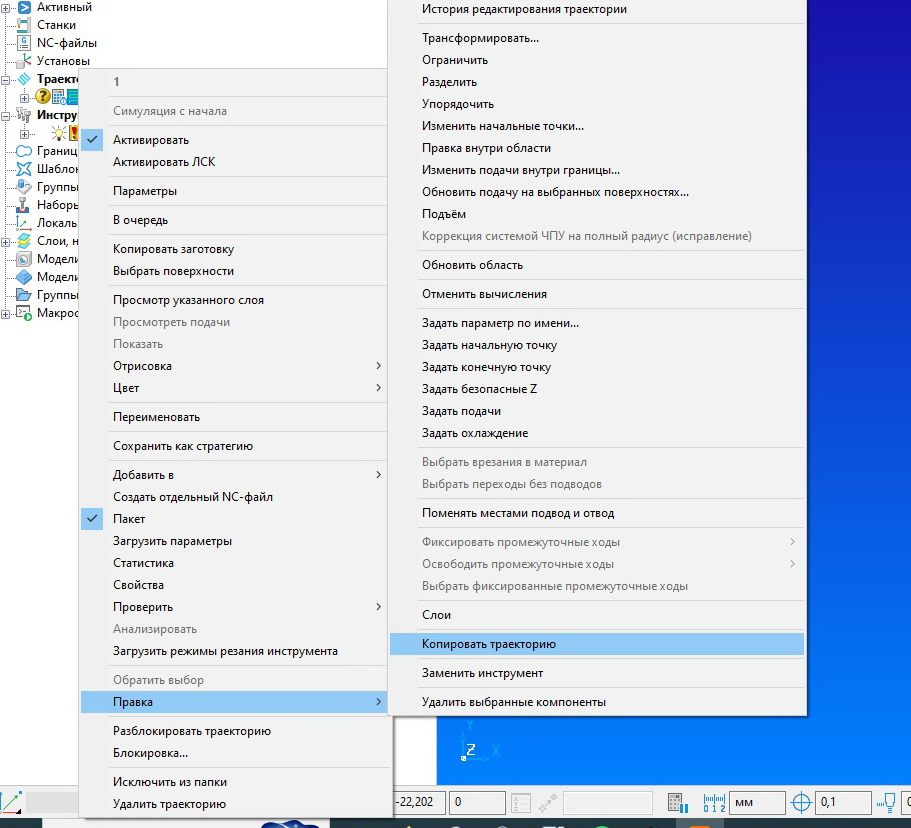Select Сохранить как стратегию
The width and height of the screenshot is (911, 828).
click(x=234, y=446)
